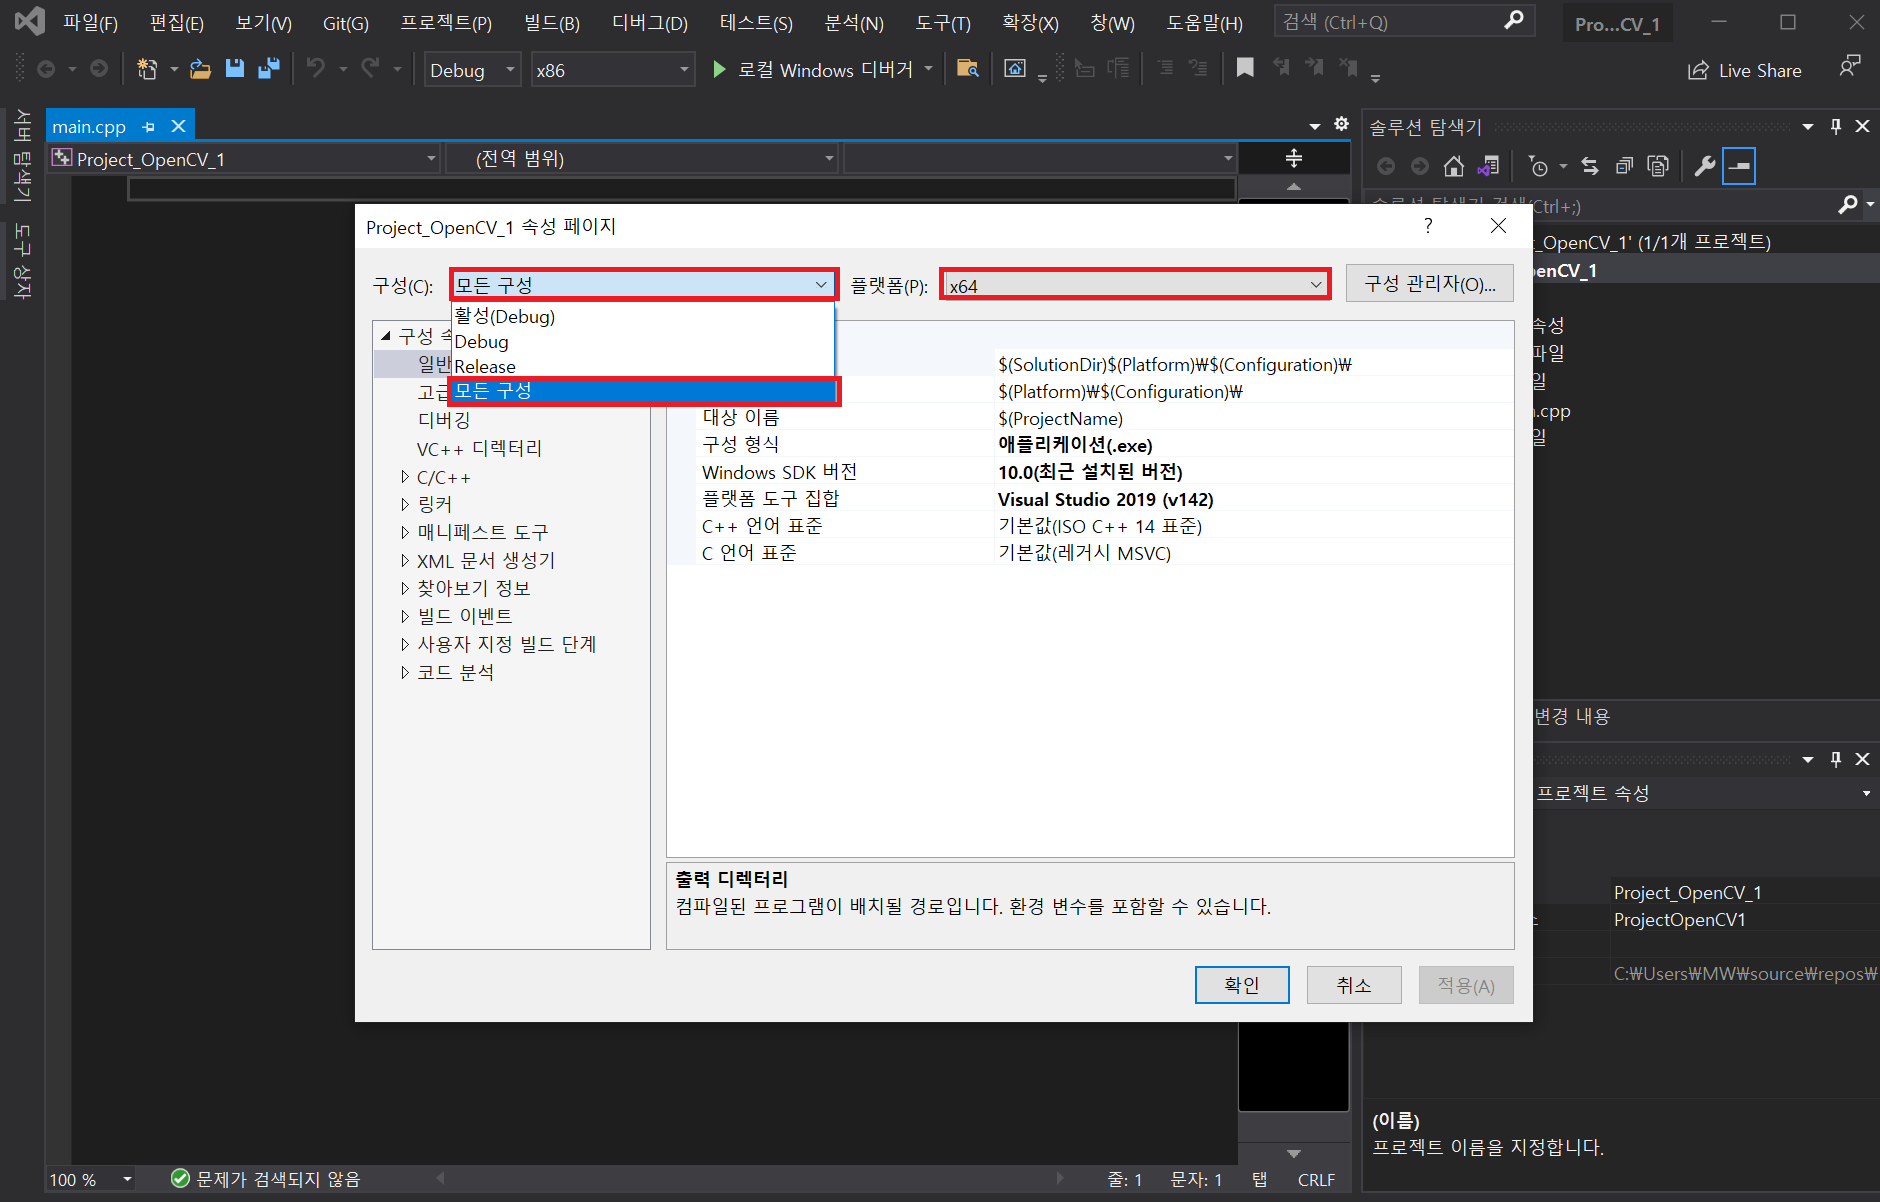Click Visual Studio logo icon
Viewport: 1880px width, 1202px height.
[30, 21]
